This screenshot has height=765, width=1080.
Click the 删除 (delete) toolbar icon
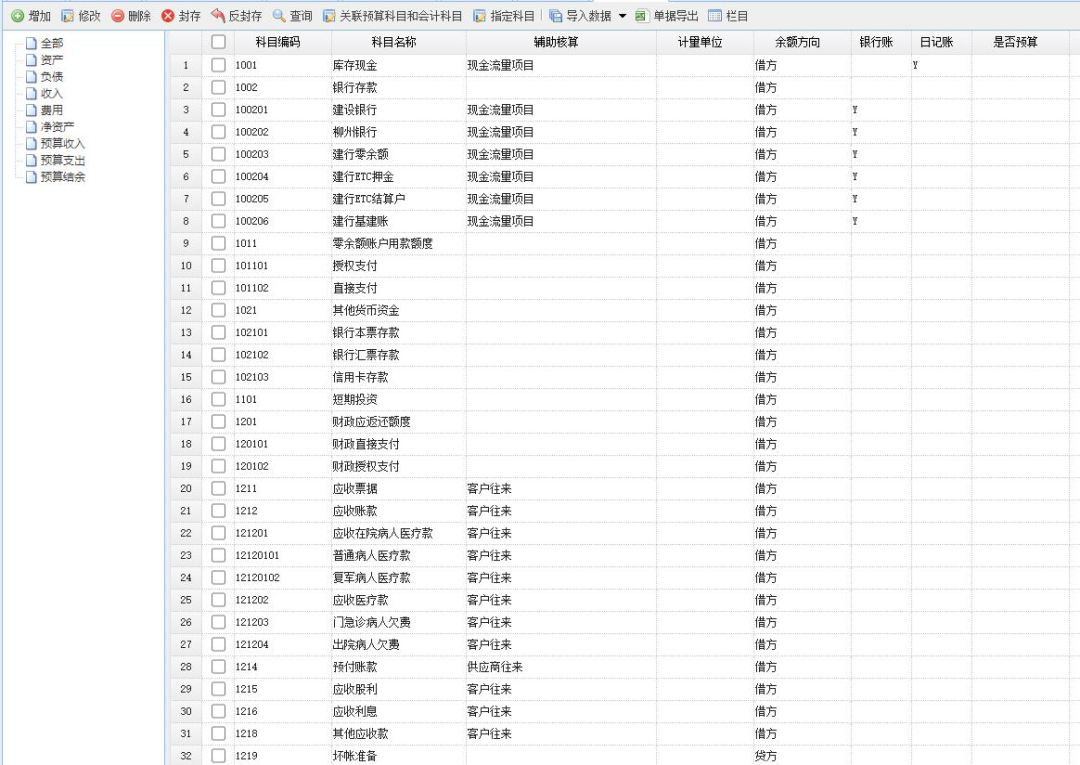click(118, 16)
